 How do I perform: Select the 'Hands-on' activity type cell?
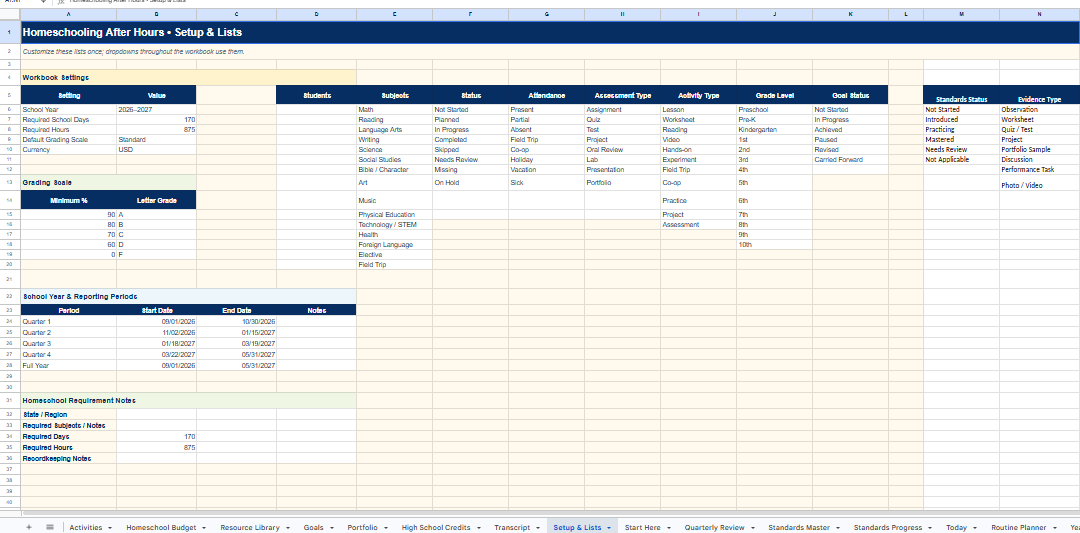(x=698, y=149)
